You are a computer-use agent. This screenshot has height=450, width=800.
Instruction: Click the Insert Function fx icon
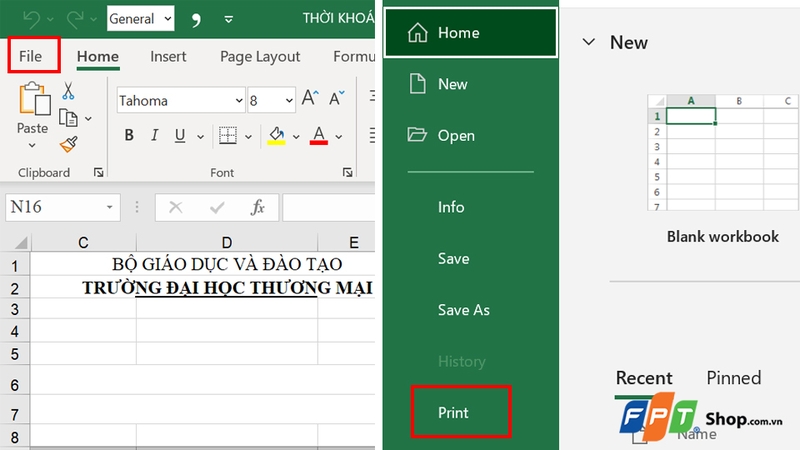(258, 207)
